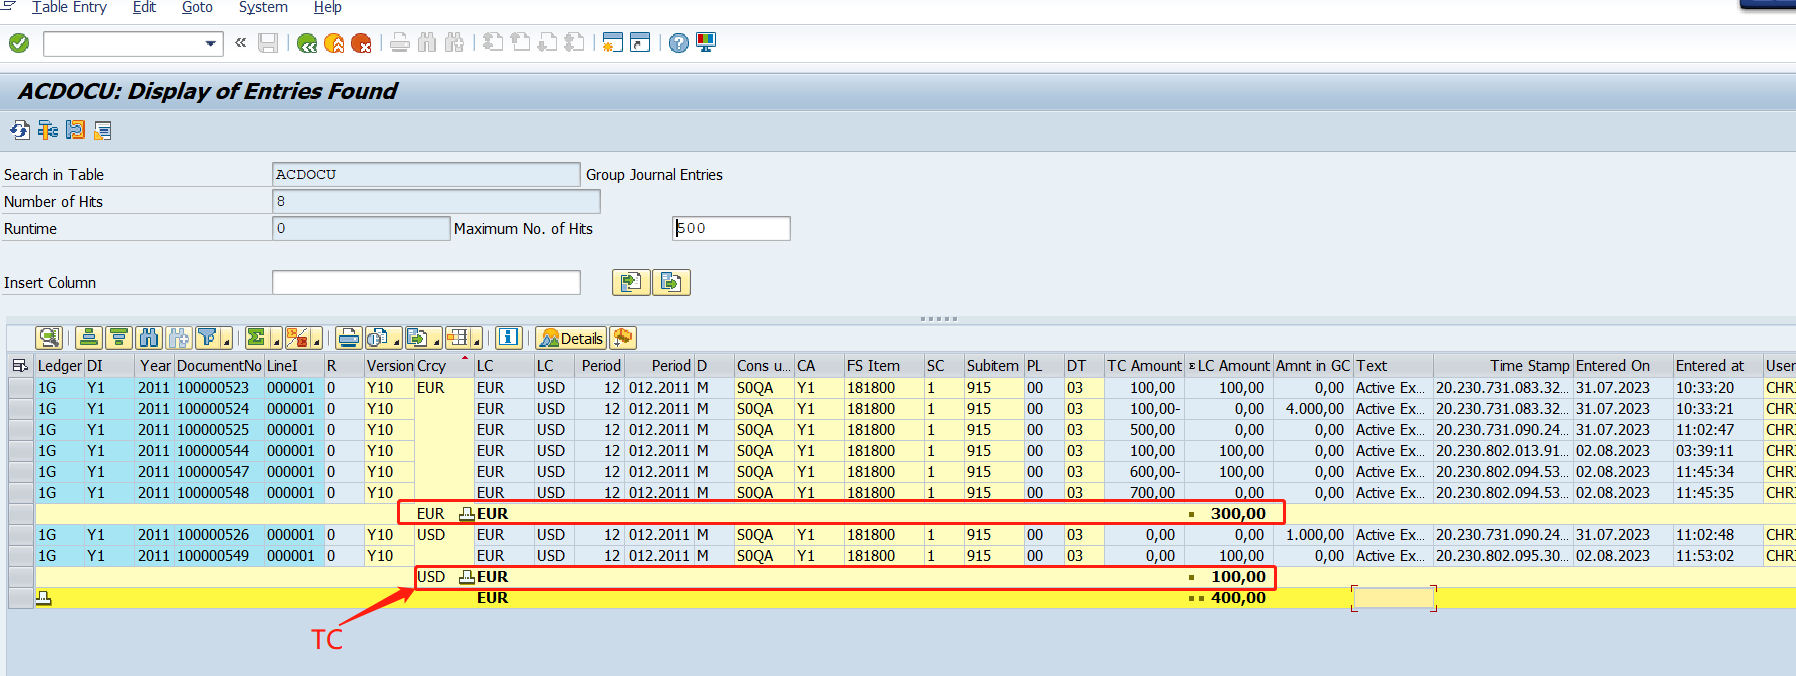Select the row selector for document 100000523
The image size is (1796, 676).
pyautogui.click(x=20, y=388)
